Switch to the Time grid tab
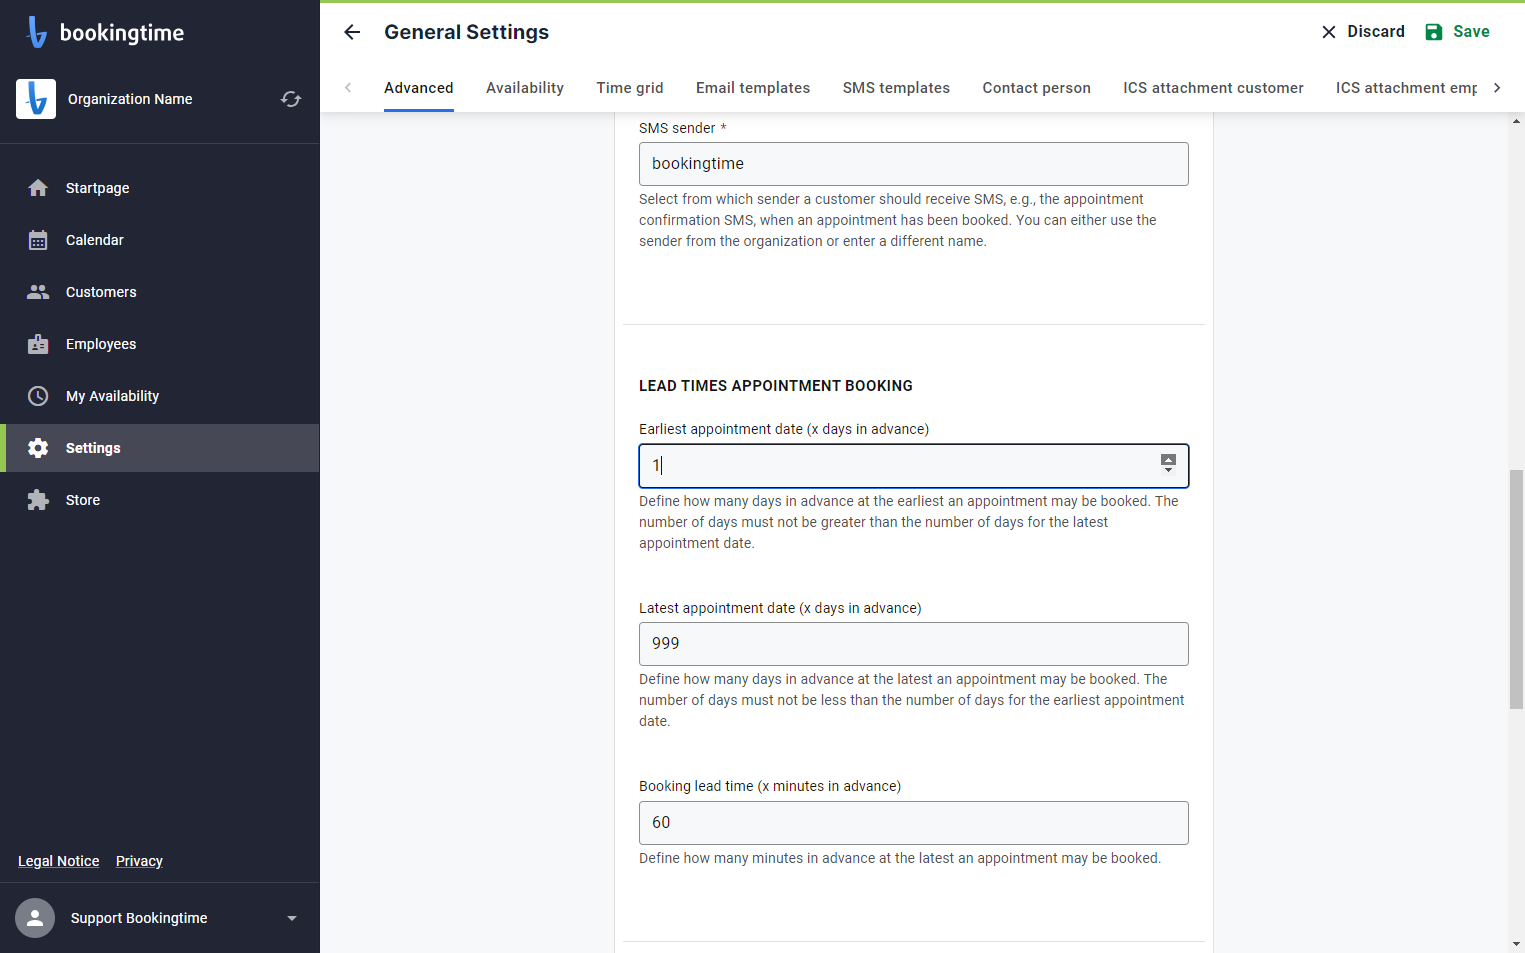Screen dimensions: 1525x953 [x=630, y=88]
